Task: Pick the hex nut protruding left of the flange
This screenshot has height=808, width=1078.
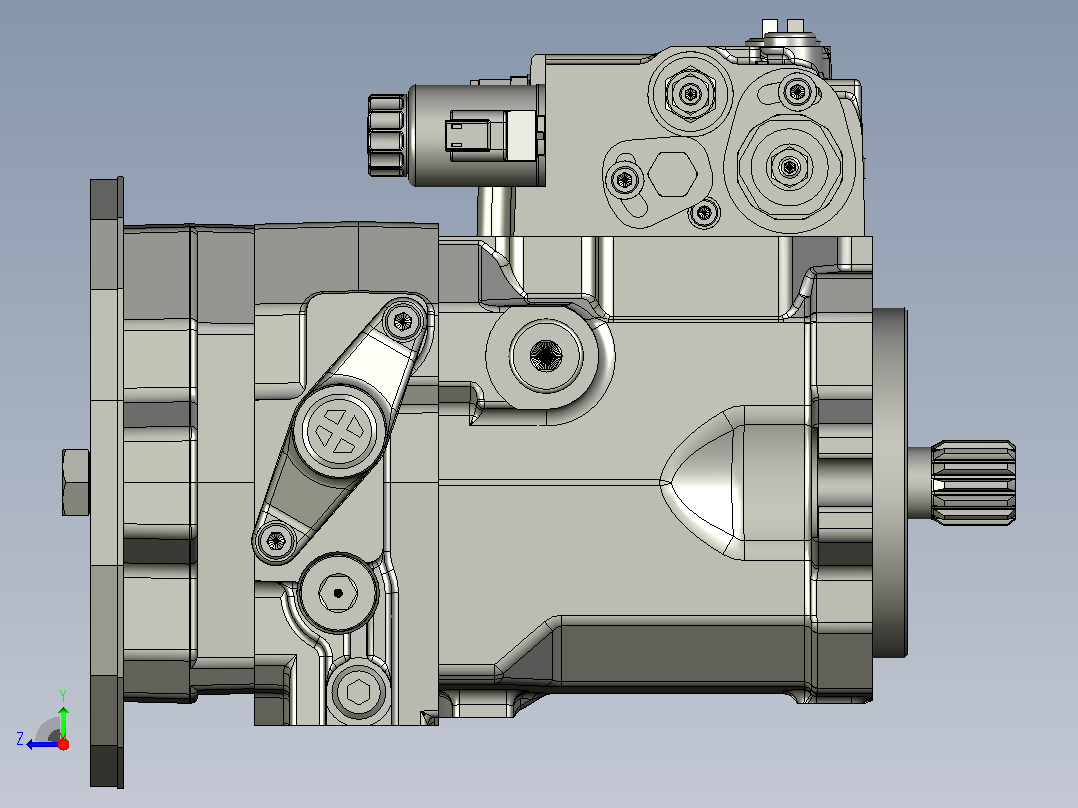Action: [x=76, y=482]
